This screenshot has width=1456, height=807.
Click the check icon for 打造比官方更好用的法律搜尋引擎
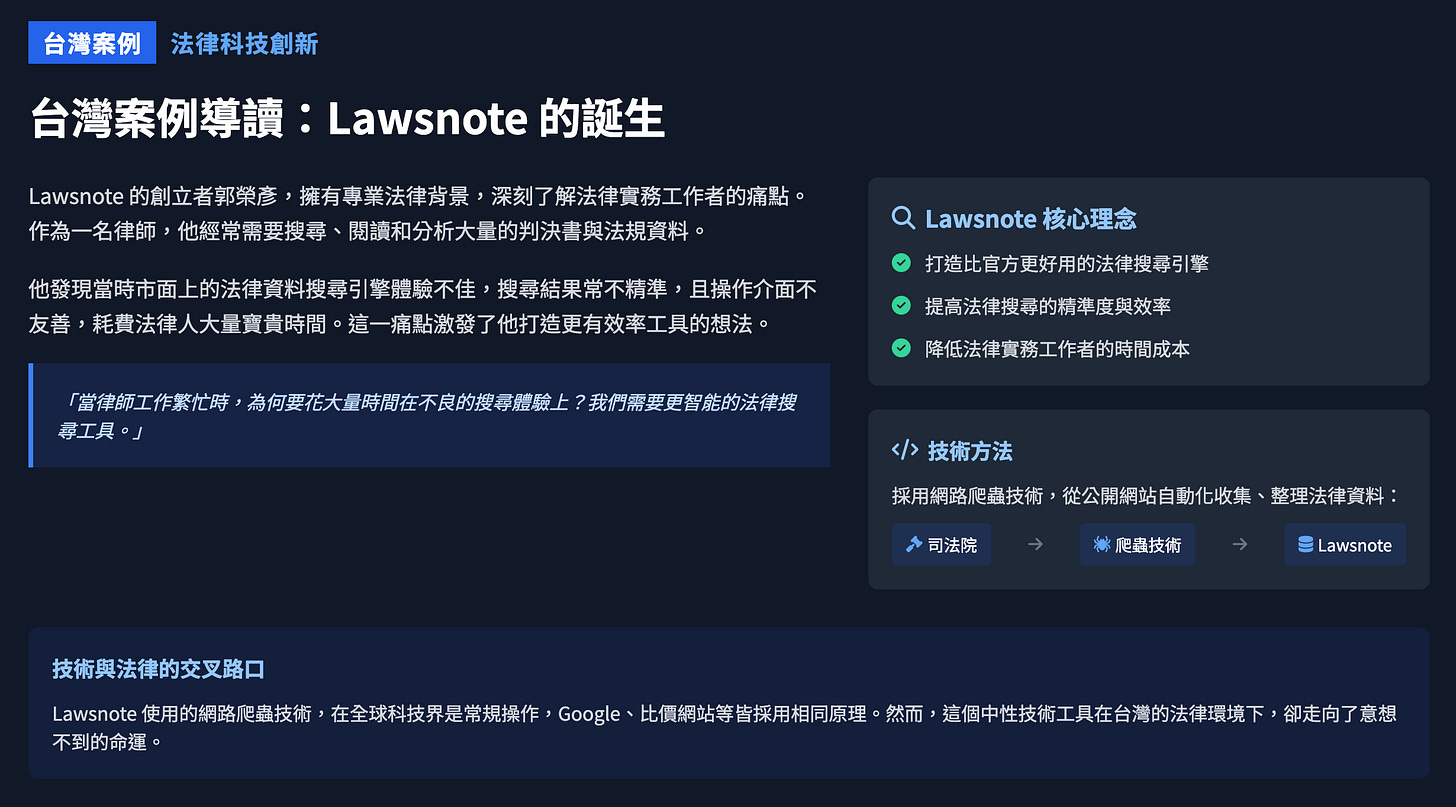pos(901,263)
